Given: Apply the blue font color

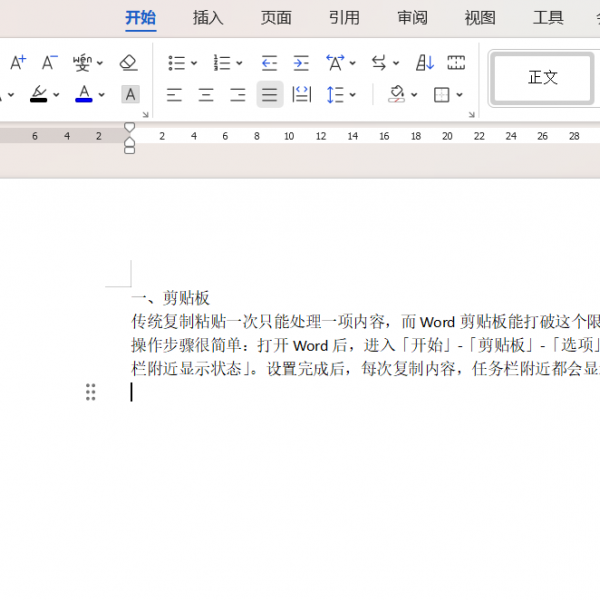Looking at the screenshot, I should [x=84, y=94].
